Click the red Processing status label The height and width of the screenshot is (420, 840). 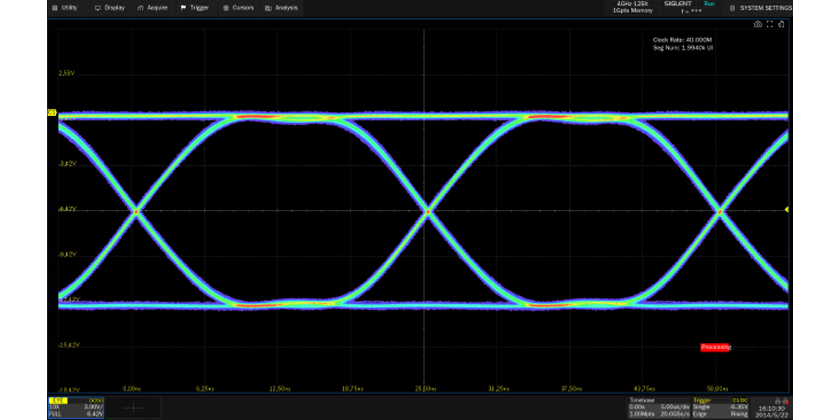(715, 347)
